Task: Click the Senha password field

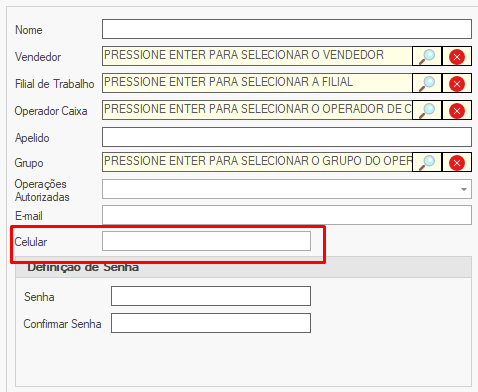Action: [x=211, y=296]
